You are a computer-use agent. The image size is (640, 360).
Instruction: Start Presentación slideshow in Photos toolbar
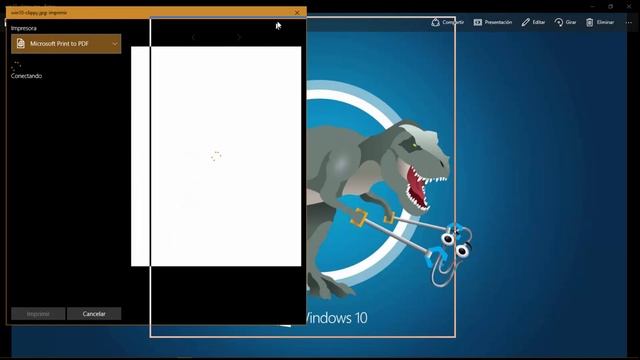(x=493, y=22)
